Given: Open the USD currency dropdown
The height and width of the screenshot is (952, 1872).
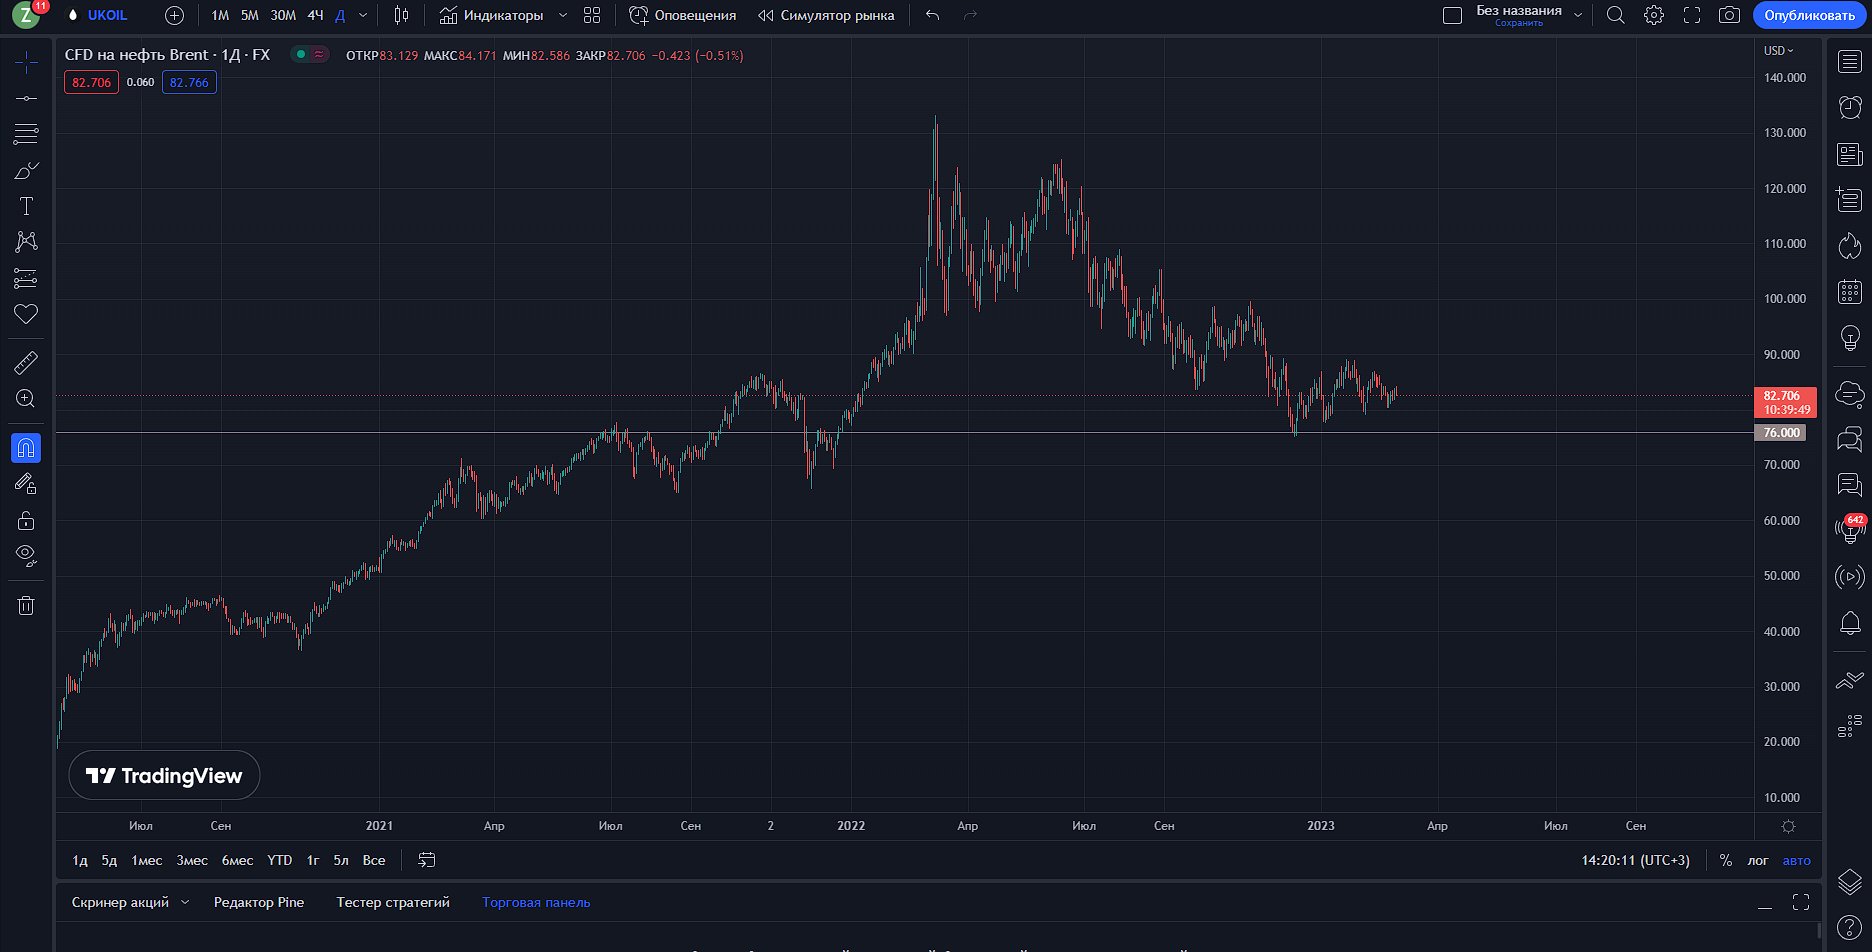Looking at the screenshot, I should [x=1779, y=50].
